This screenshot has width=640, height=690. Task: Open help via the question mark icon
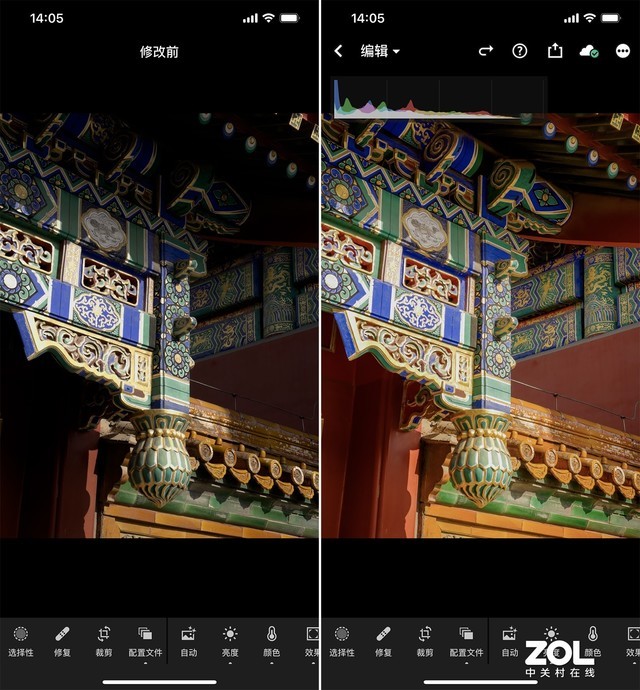tap(520, 51)
